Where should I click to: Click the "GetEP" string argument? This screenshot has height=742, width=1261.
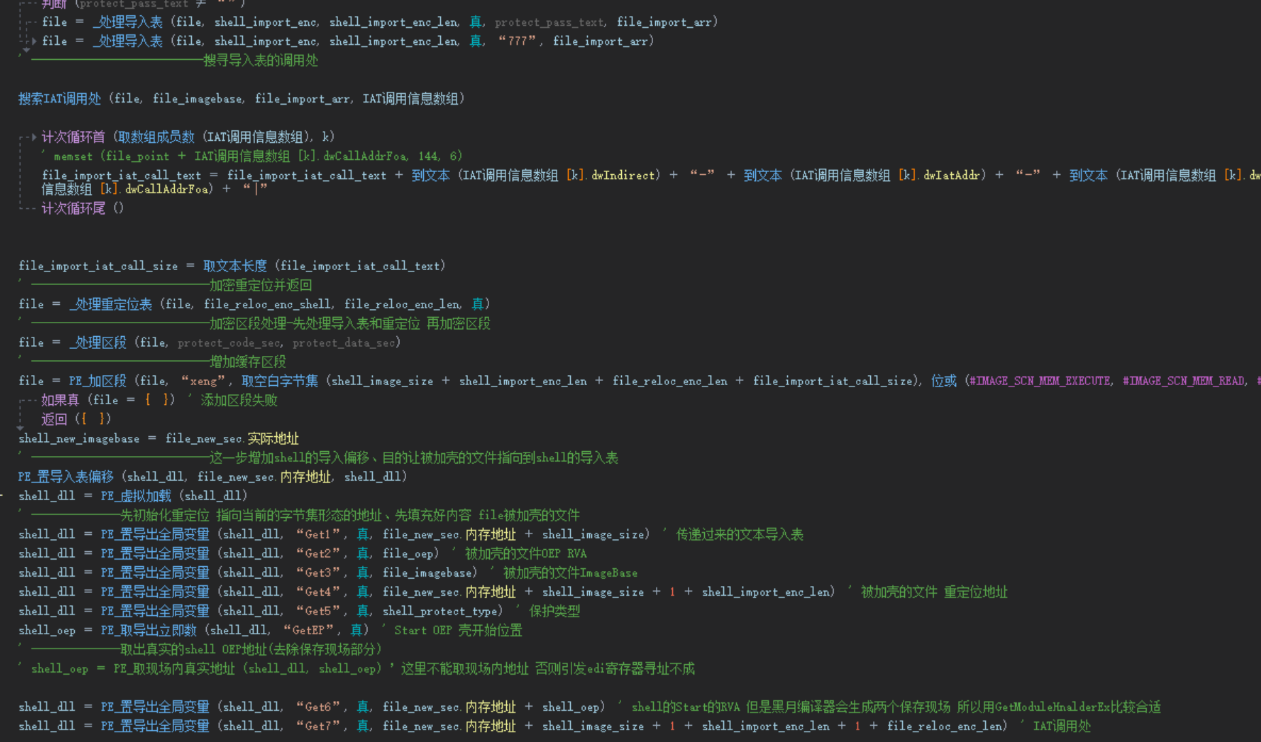(x=303, y=630)
